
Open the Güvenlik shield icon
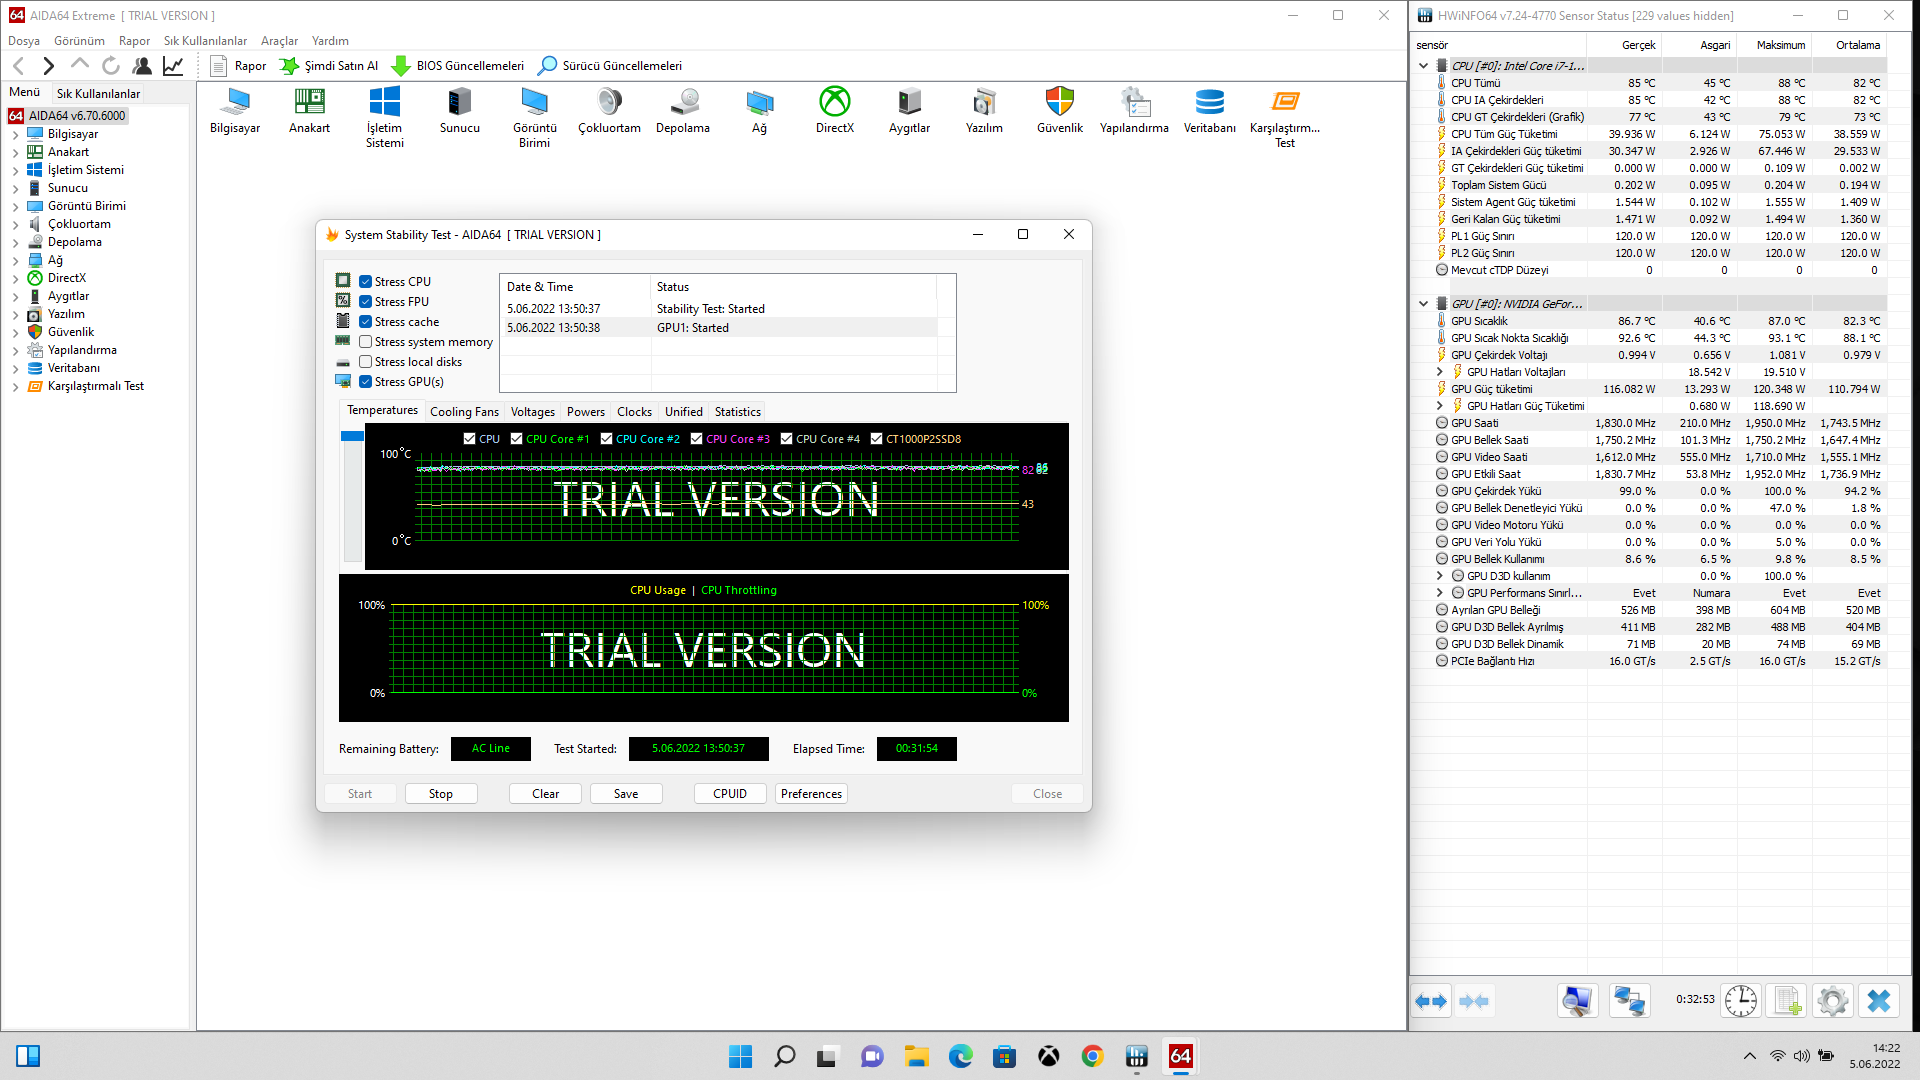coord(1059,102)
